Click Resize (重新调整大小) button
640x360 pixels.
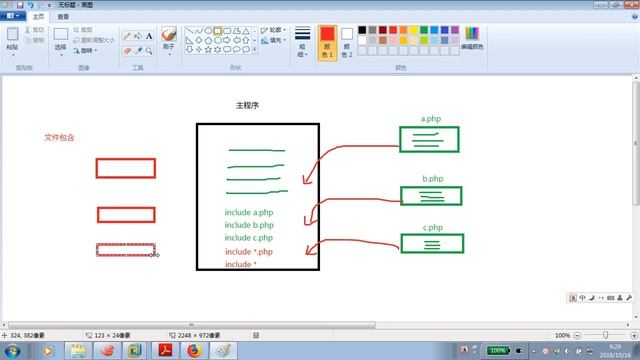point(94,40)
